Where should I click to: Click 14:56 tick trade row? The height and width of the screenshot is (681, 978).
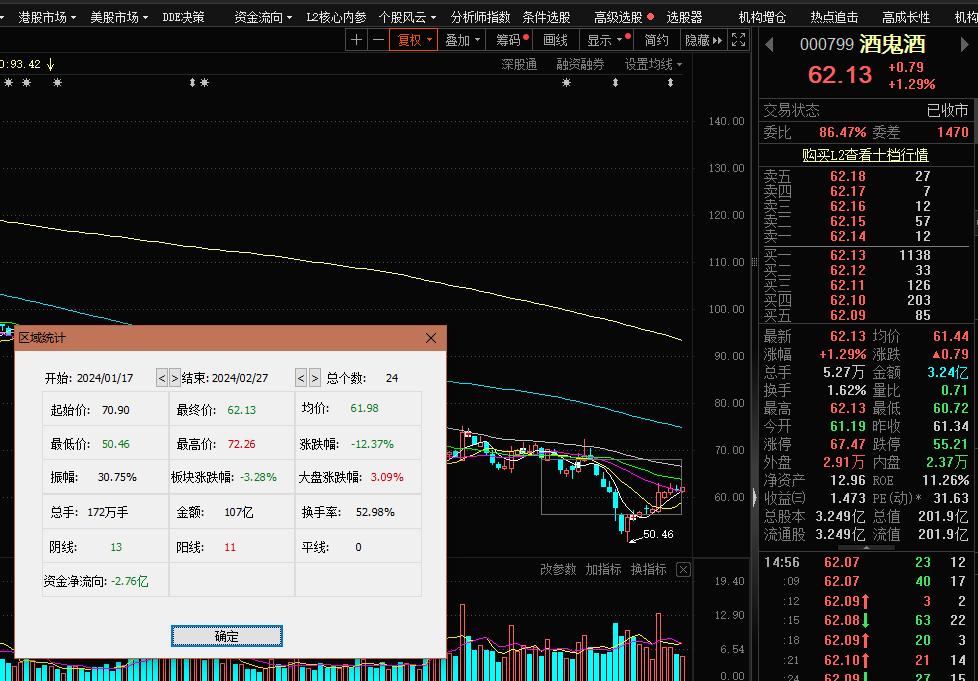(864, 563)
